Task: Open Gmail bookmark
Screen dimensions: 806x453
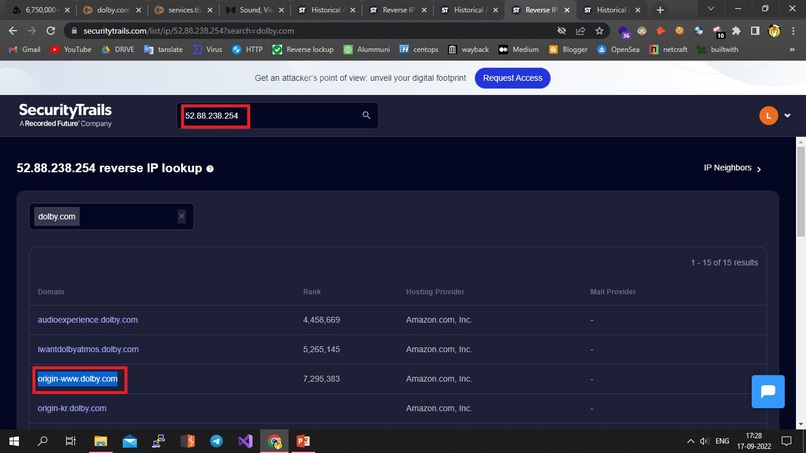Action: (24, 49)
